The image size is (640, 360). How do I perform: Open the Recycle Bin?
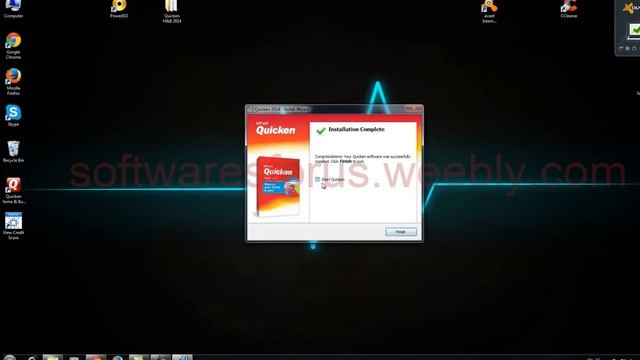point(13,151)
